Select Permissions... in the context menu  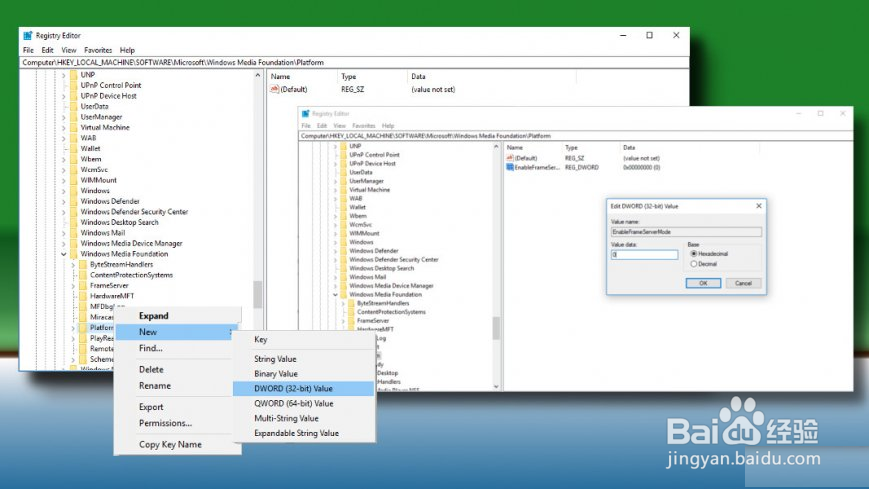pyautogui.click(x=177, y=423)
